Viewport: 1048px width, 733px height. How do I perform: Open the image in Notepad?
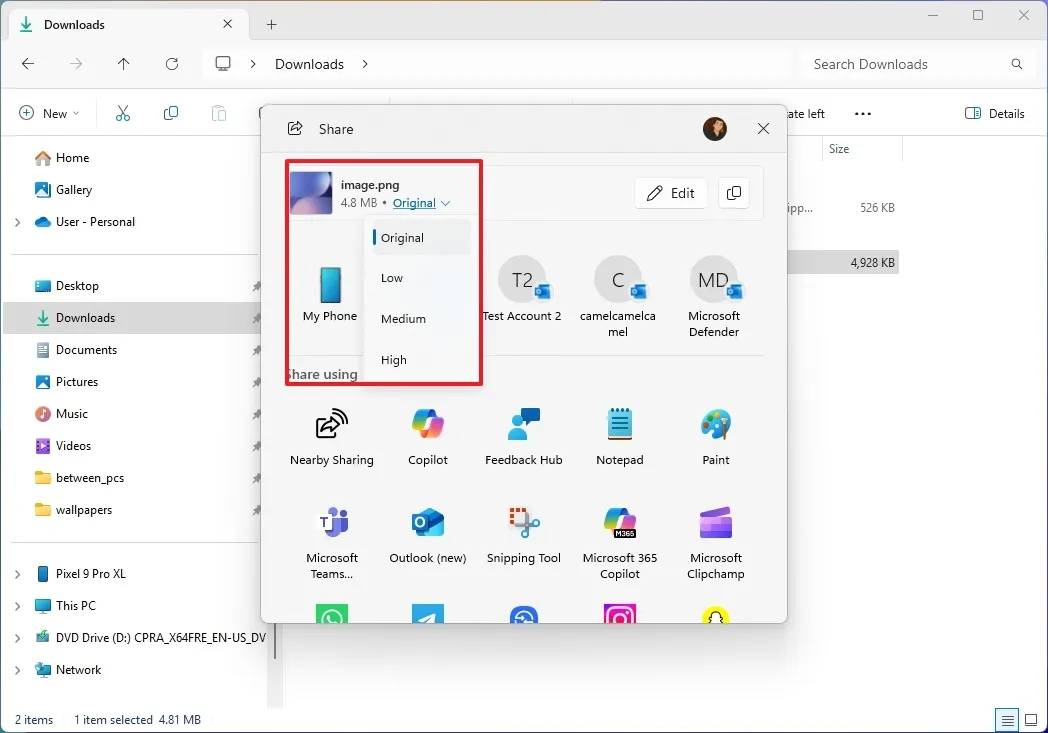click(x=619, y=433)
